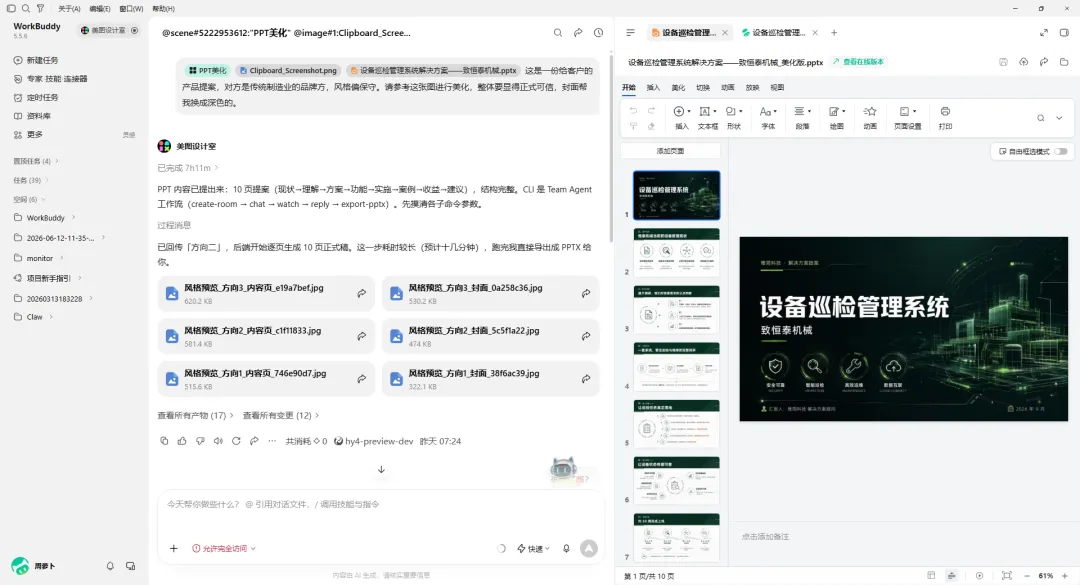Dislike the reply with thumbs down
This screenshot has width=1080, height=585.
click(200, 441)
